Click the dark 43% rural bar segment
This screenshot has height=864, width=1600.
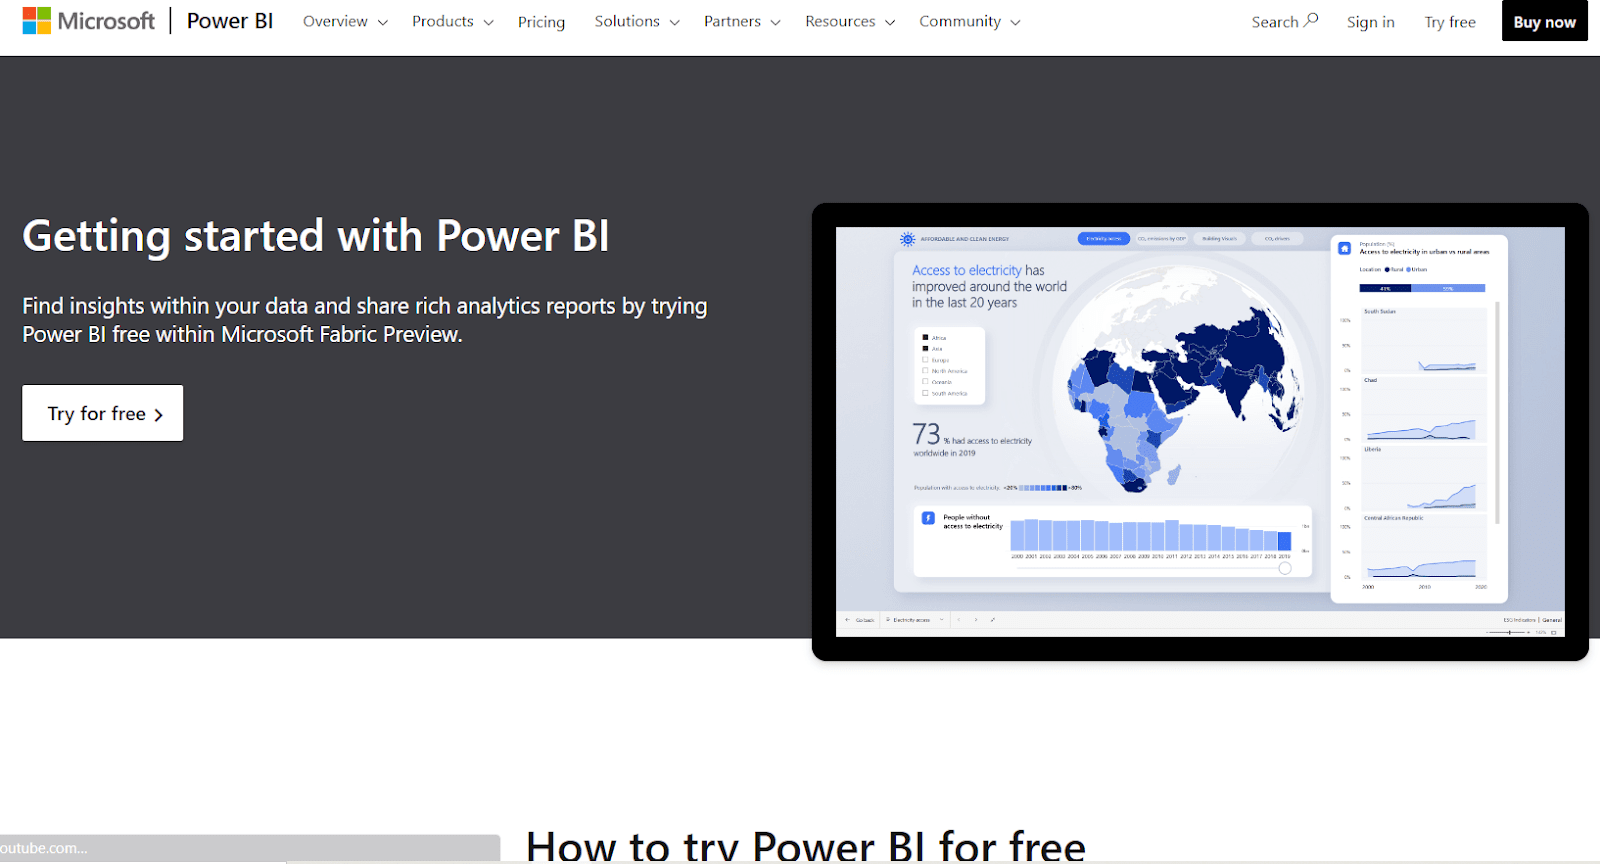point(1385,288)
